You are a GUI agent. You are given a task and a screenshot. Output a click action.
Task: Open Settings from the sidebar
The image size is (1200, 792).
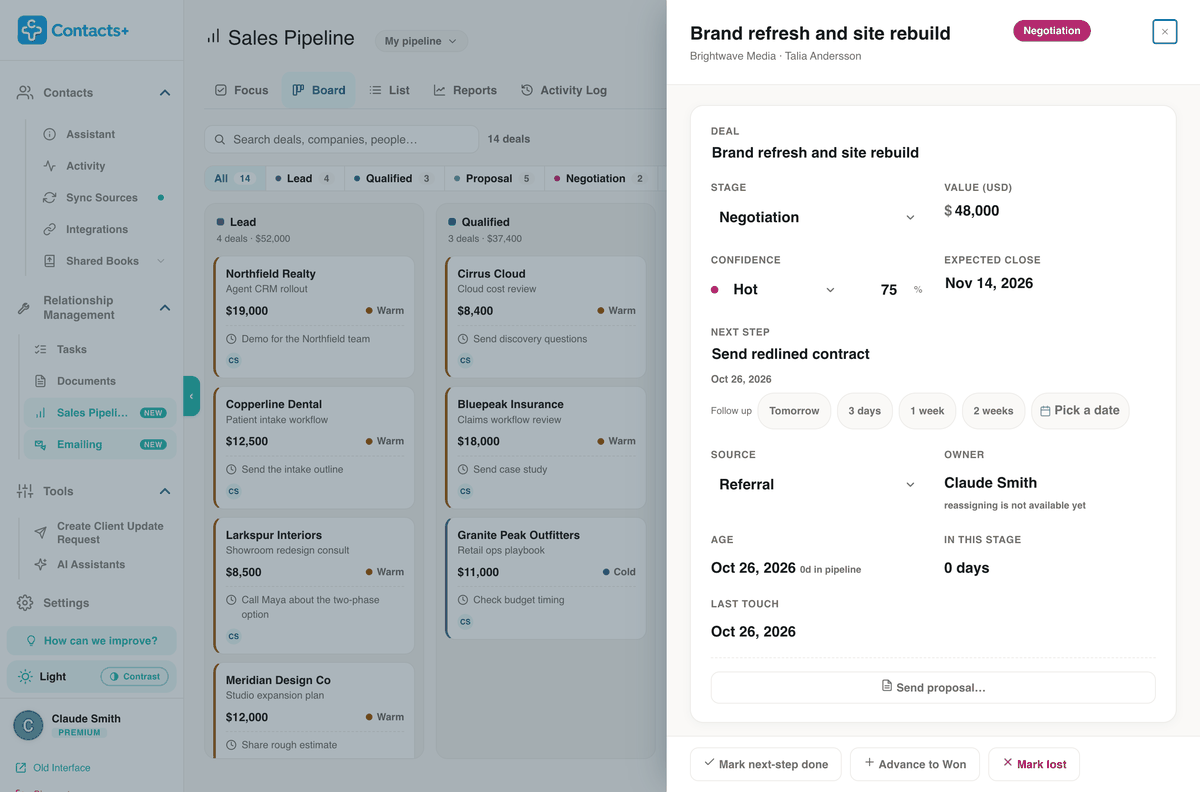pos(66,603)
